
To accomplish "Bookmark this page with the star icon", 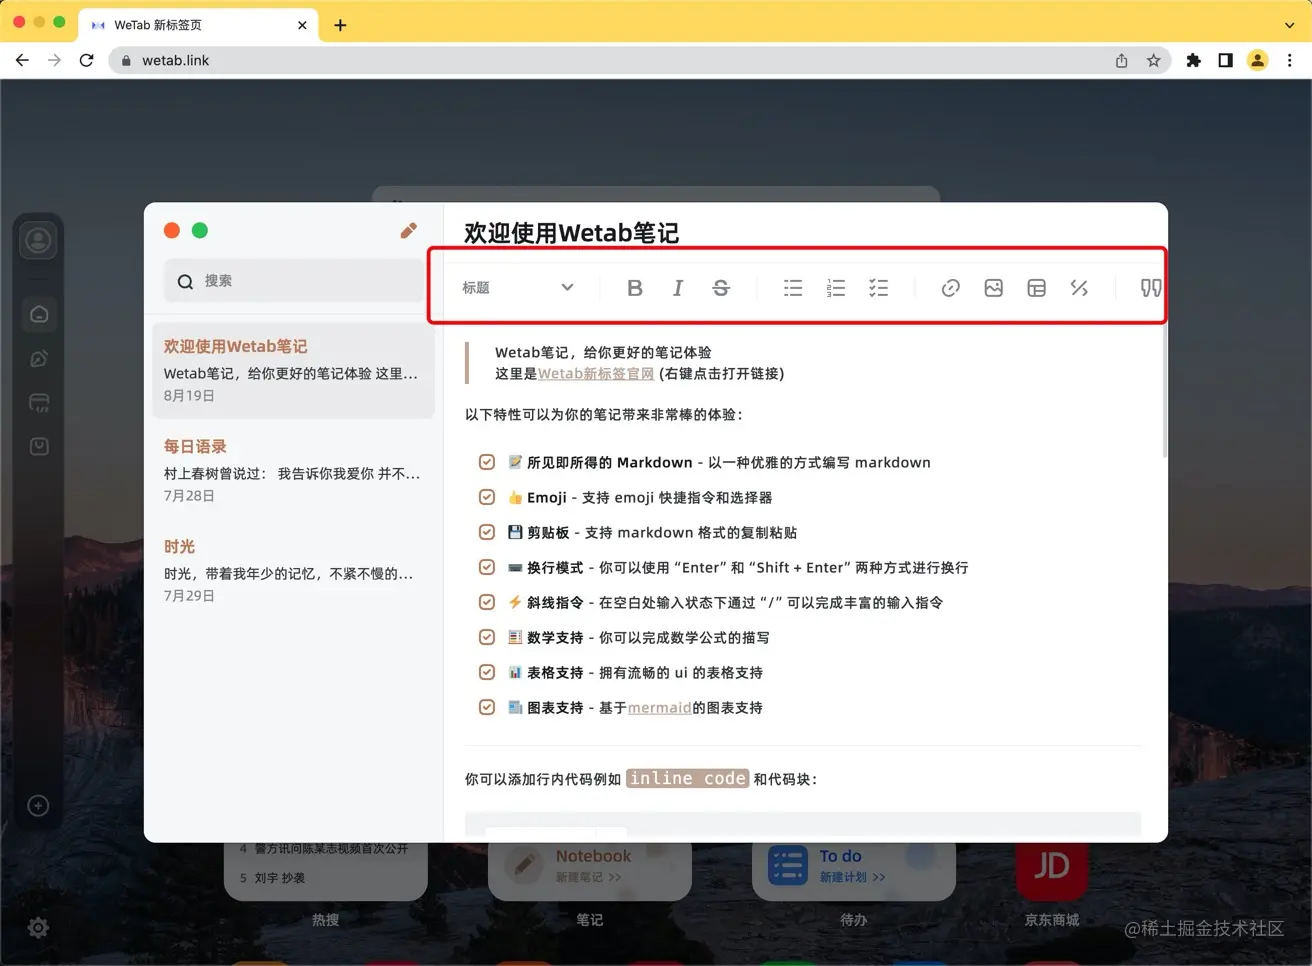I will (x=1154, y=61).
